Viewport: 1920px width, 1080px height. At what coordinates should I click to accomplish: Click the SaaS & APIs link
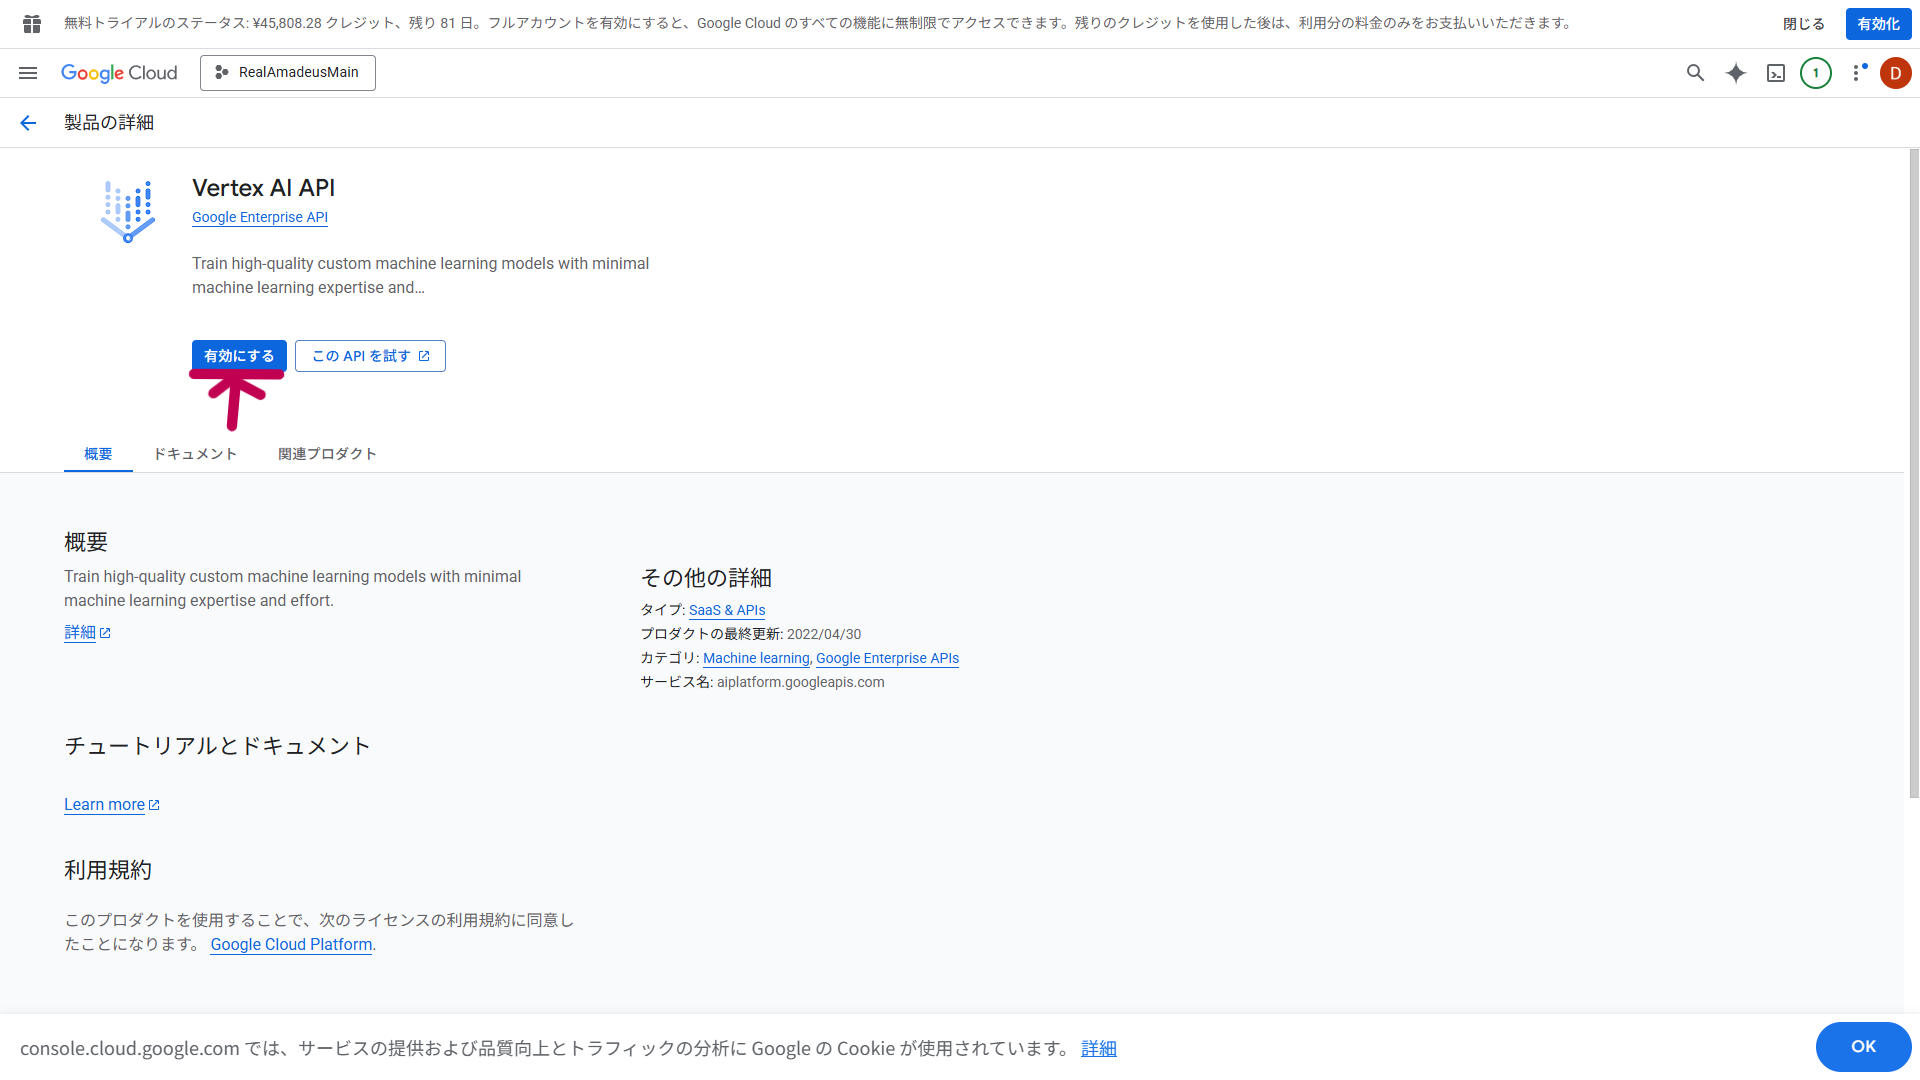(727, 610)
